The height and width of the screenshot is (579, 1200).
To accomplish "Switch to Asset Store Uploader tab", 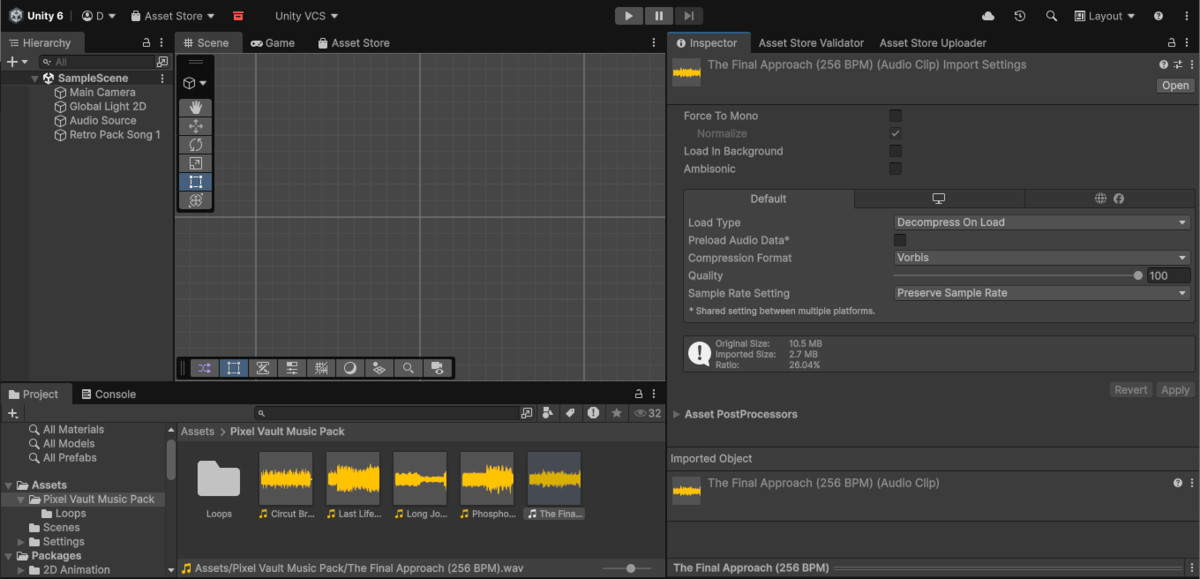I will [x=933, y=43].
